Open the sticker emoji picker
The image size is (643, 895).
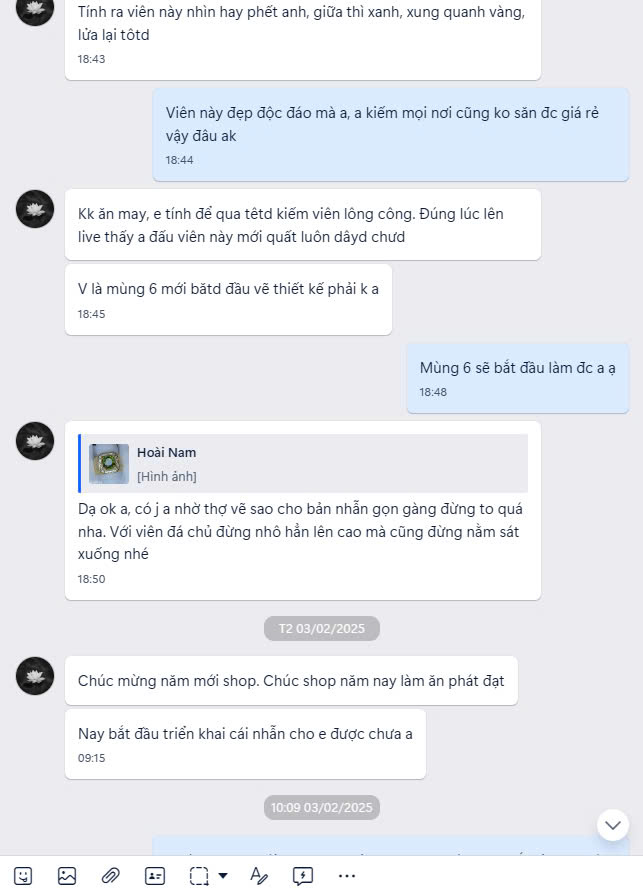(x=23, y=875)
